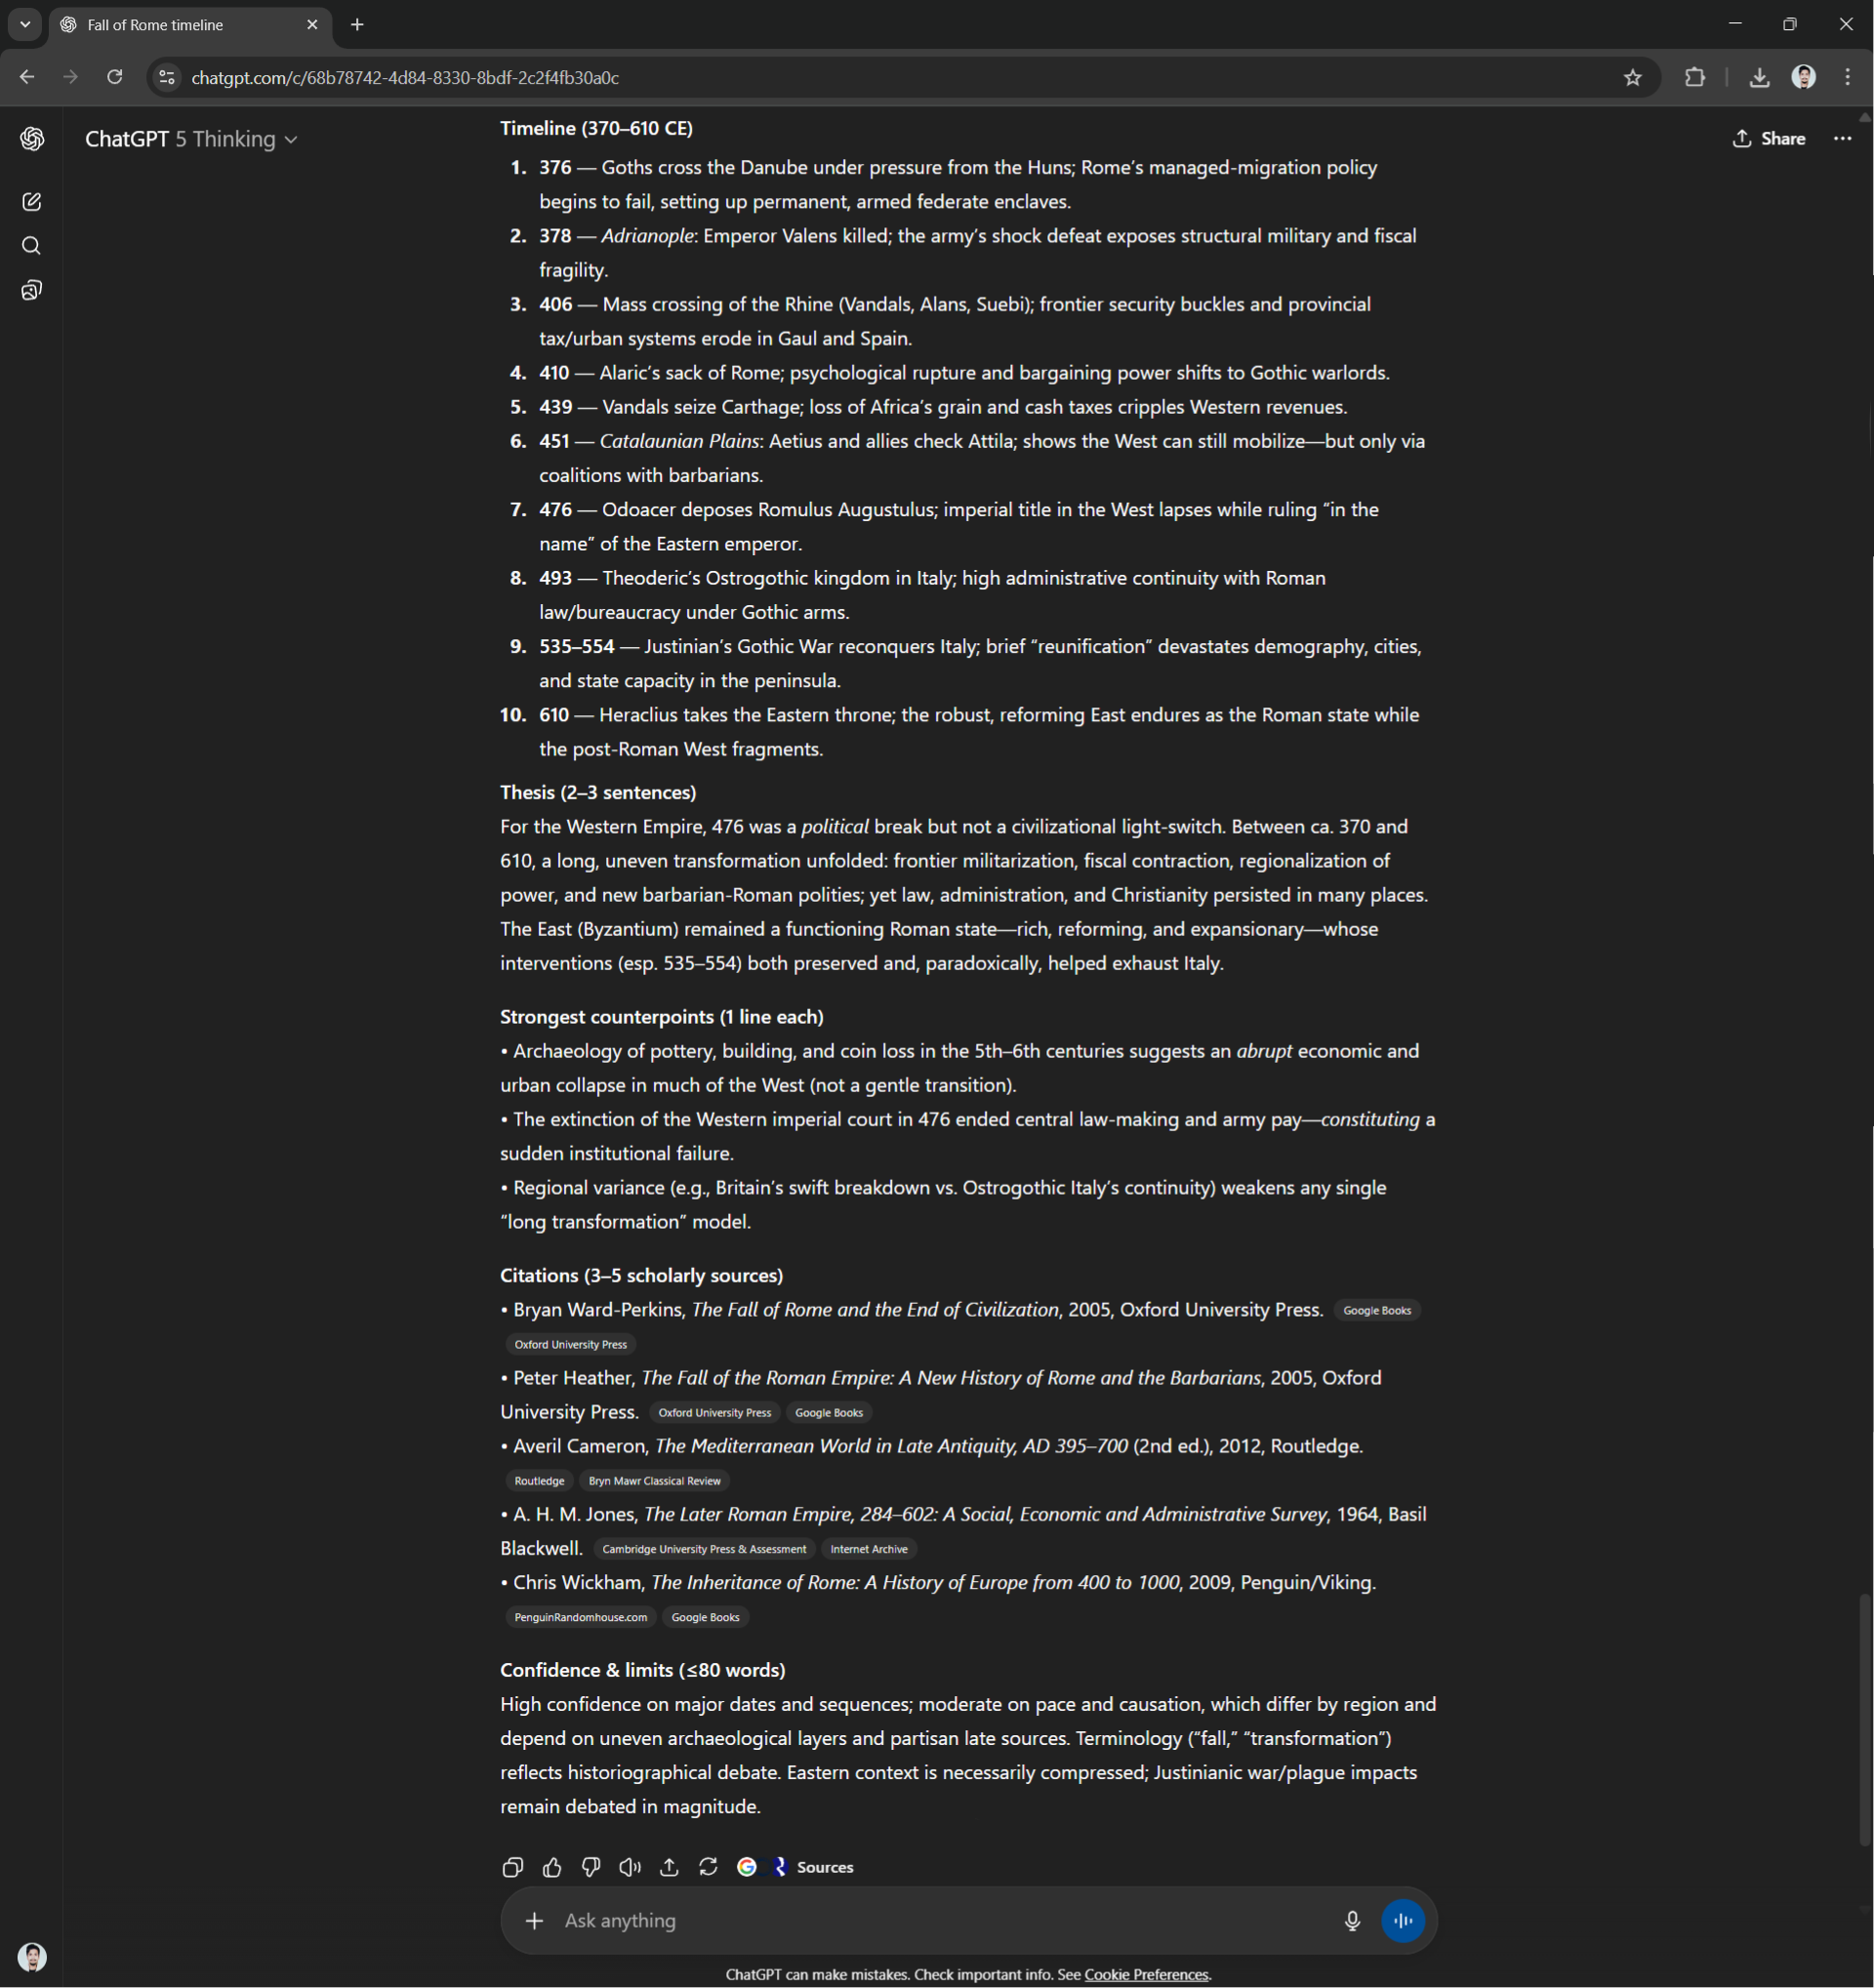Open the Library icon in the sidebar
This screenshot has width=1874, height=1988.
(32, 291)
